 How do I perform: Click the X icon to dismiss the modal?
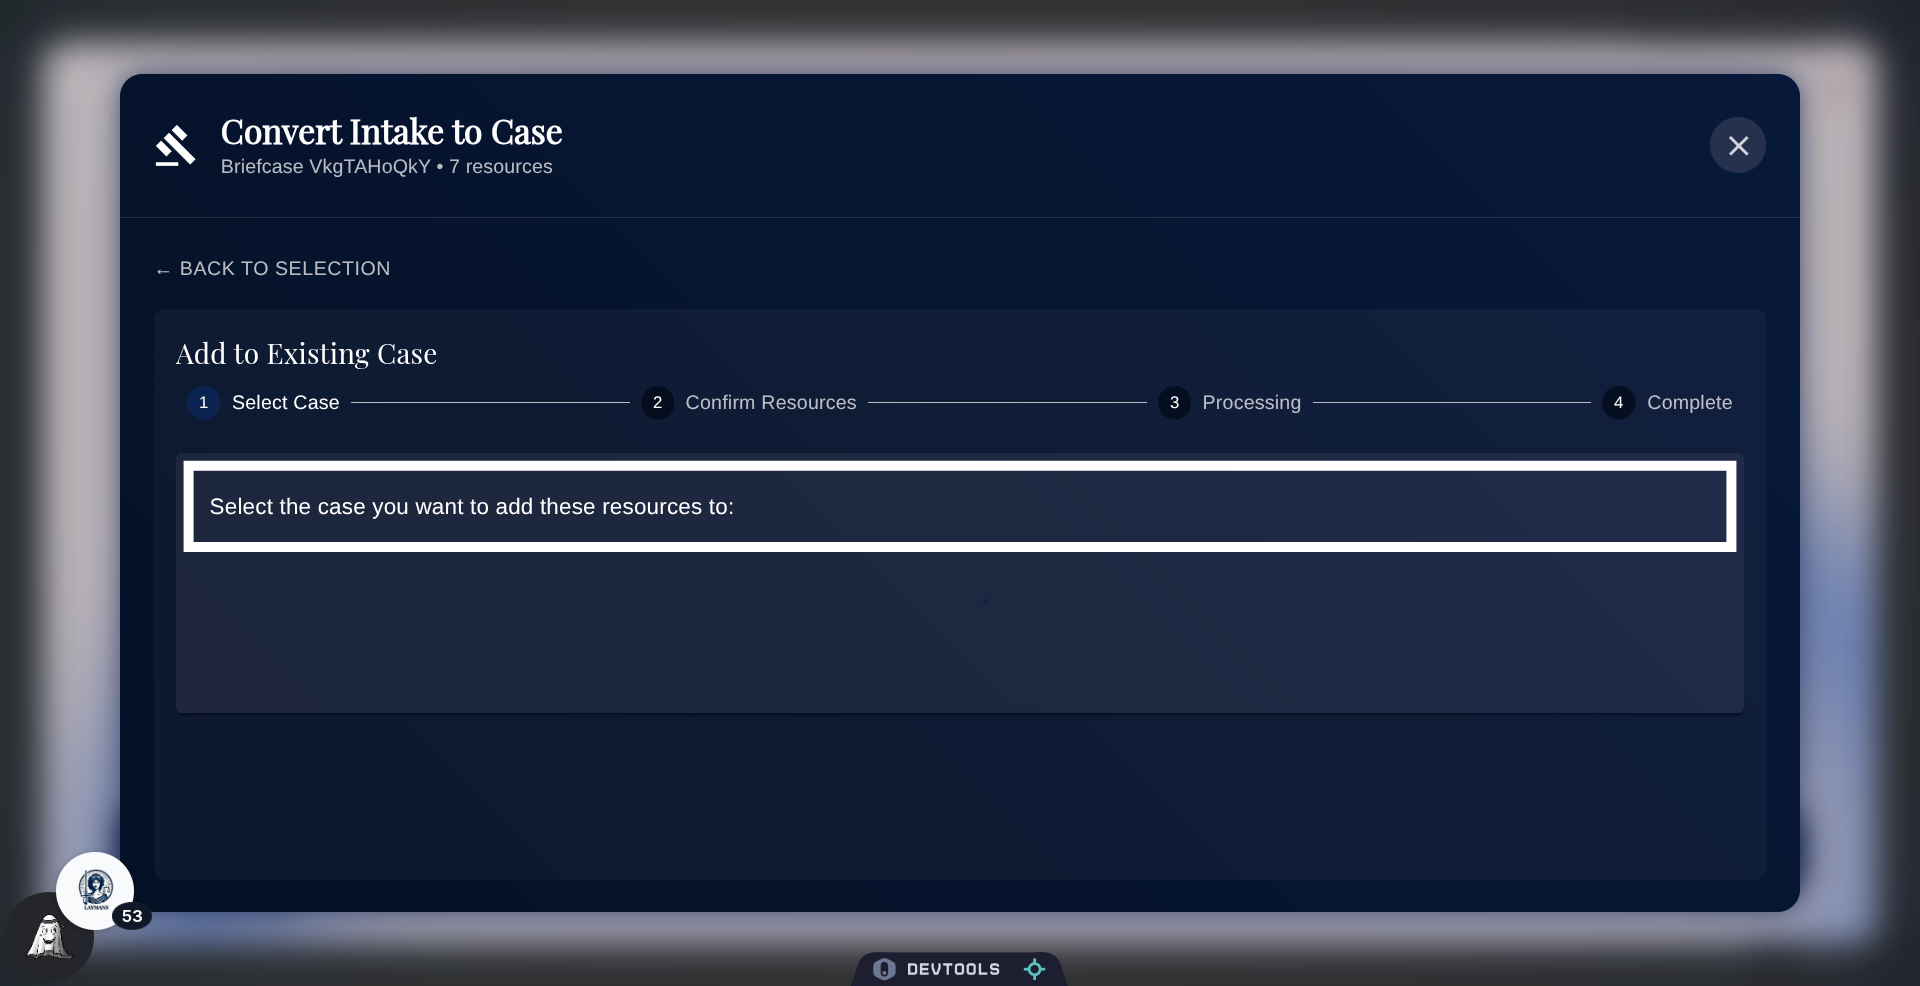click(1738, 145)
